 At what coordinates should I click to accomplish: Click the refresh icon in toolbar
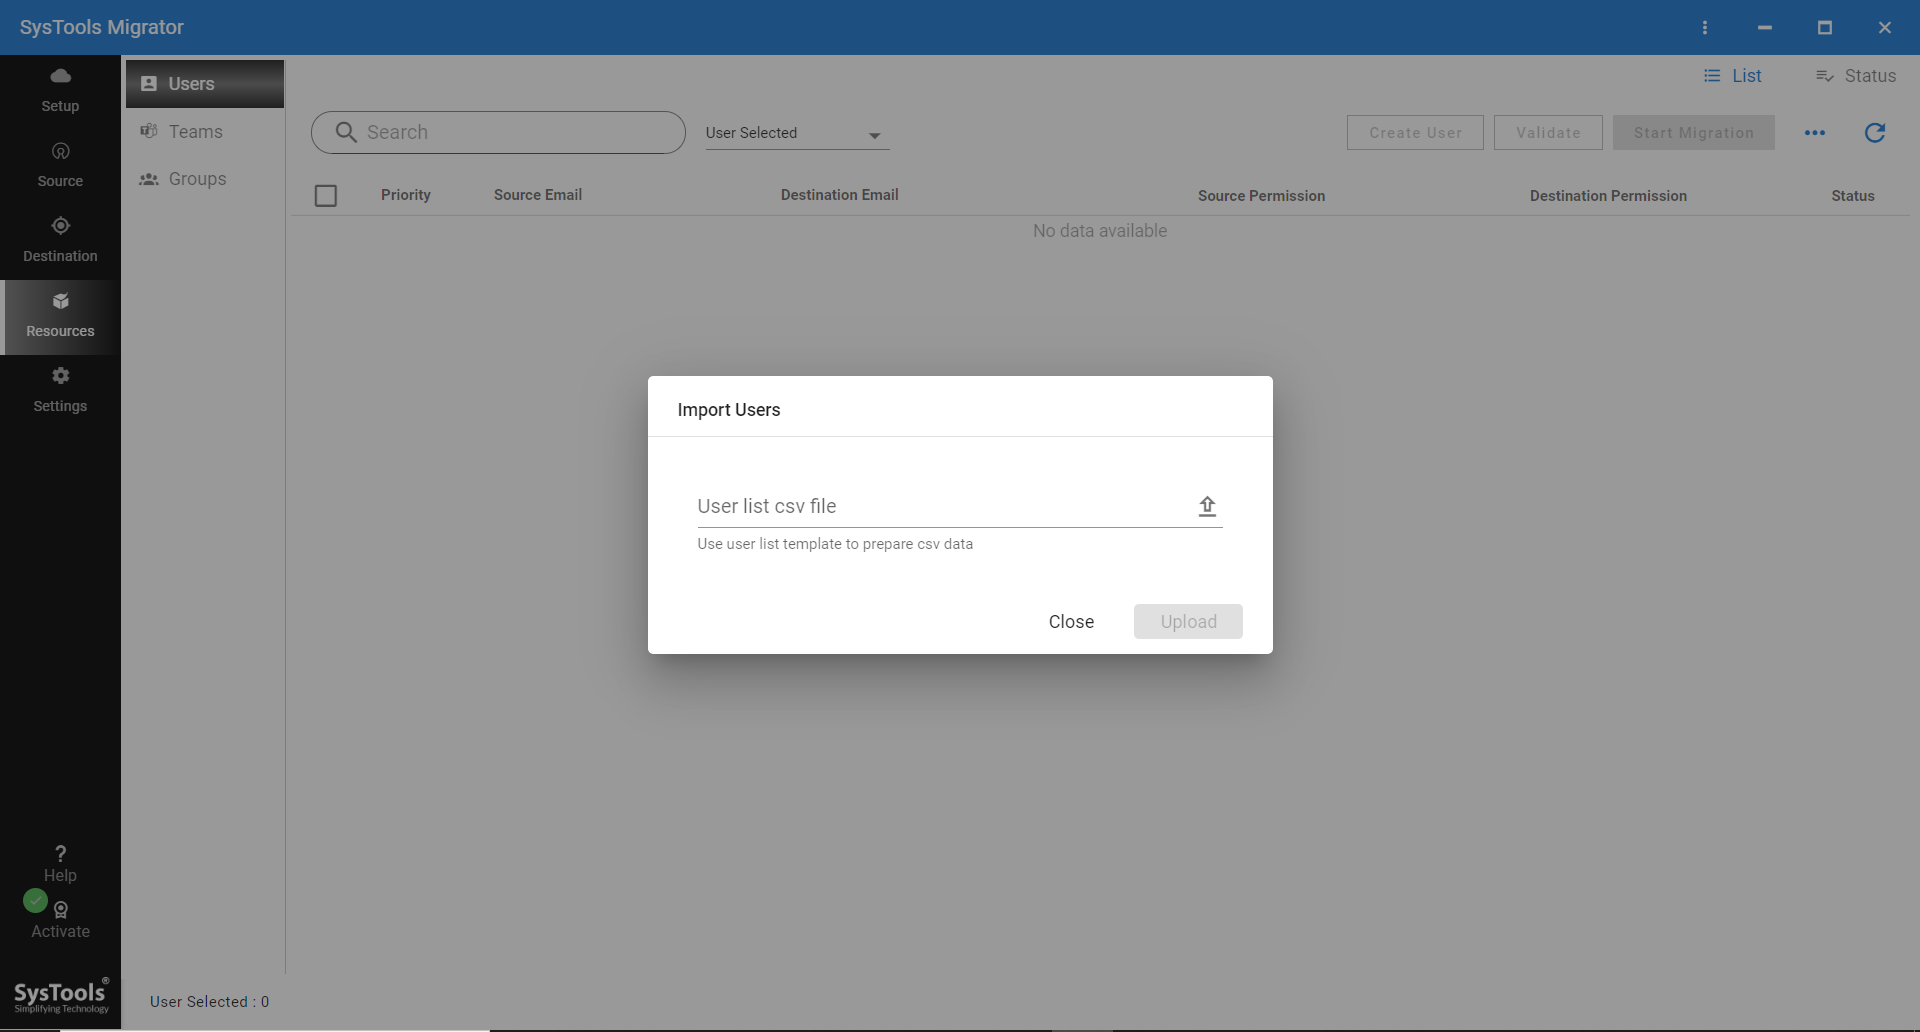pyautogui.click(x=1875, y=133)
